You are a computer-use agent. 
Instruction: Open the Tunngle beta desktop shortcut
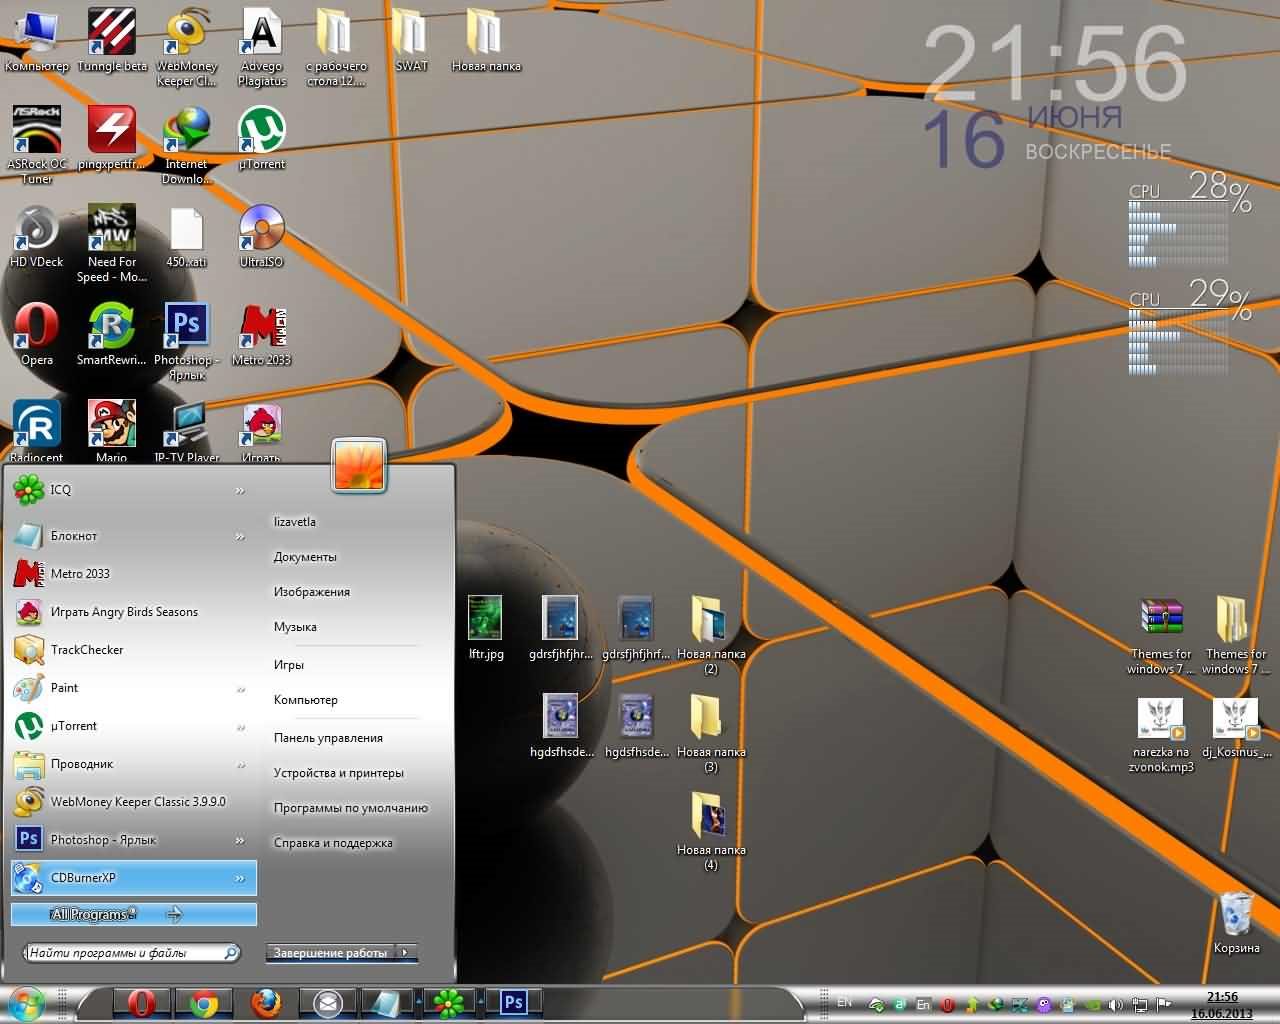coord(111,38)
